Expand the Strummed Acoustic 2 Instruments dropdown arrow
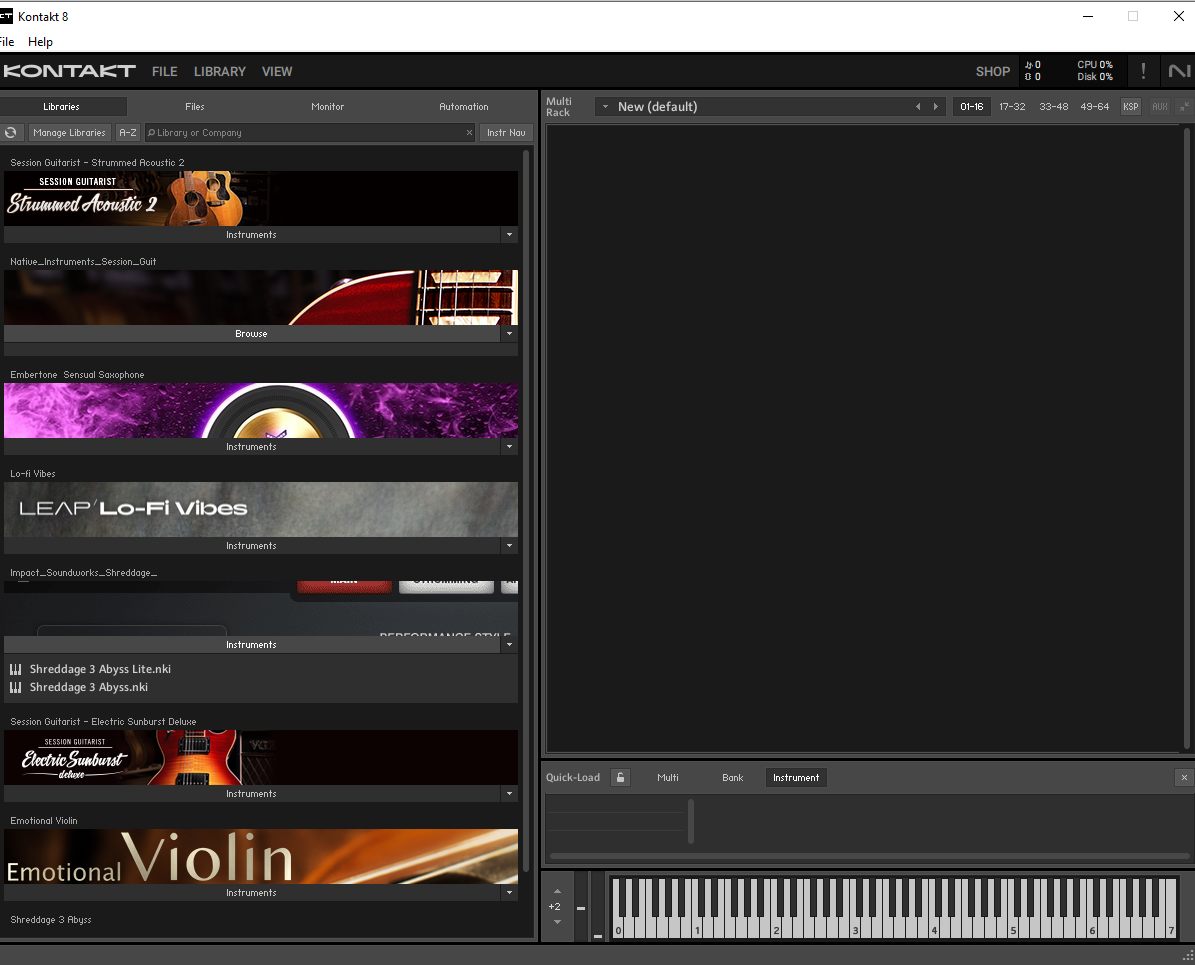The height and width of the screenshot is (965, 1195). pyautogui.click(x=509, y=235)
